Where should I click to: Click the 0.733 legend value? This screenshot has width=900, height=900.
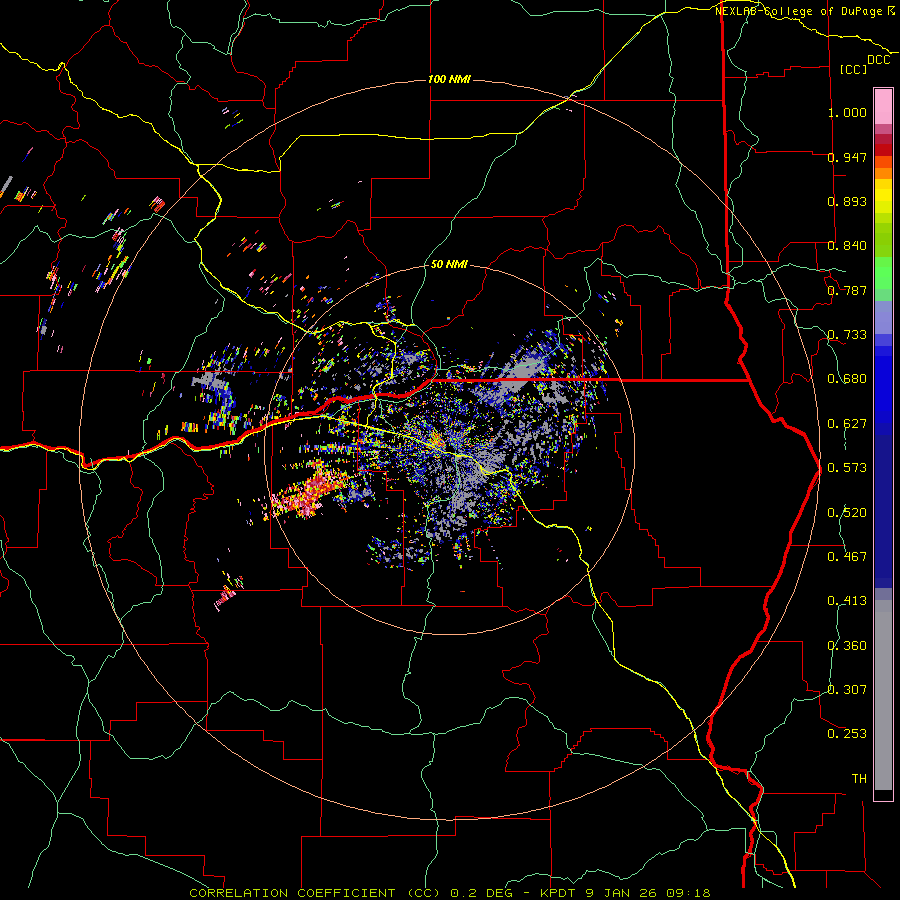[847, 335]
